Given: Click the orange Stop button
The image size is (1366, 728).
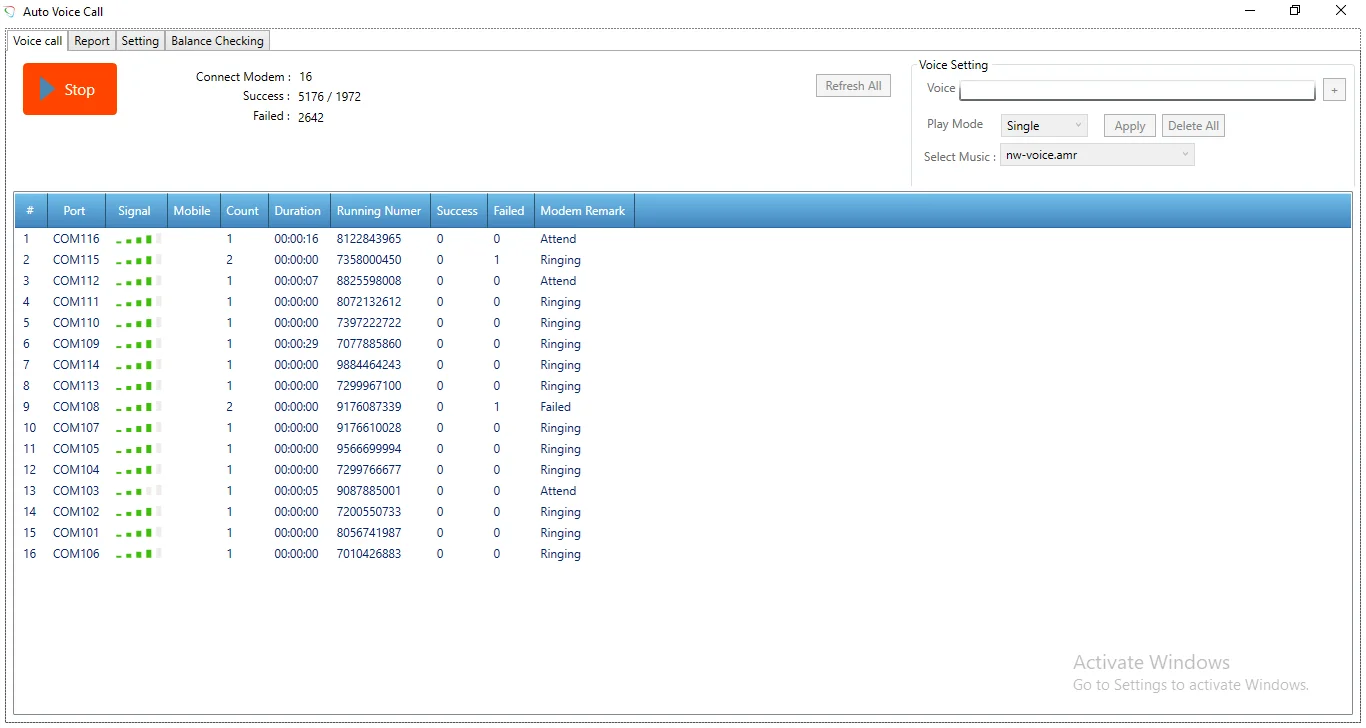Looking at the screenshot, I should (70, 89).
